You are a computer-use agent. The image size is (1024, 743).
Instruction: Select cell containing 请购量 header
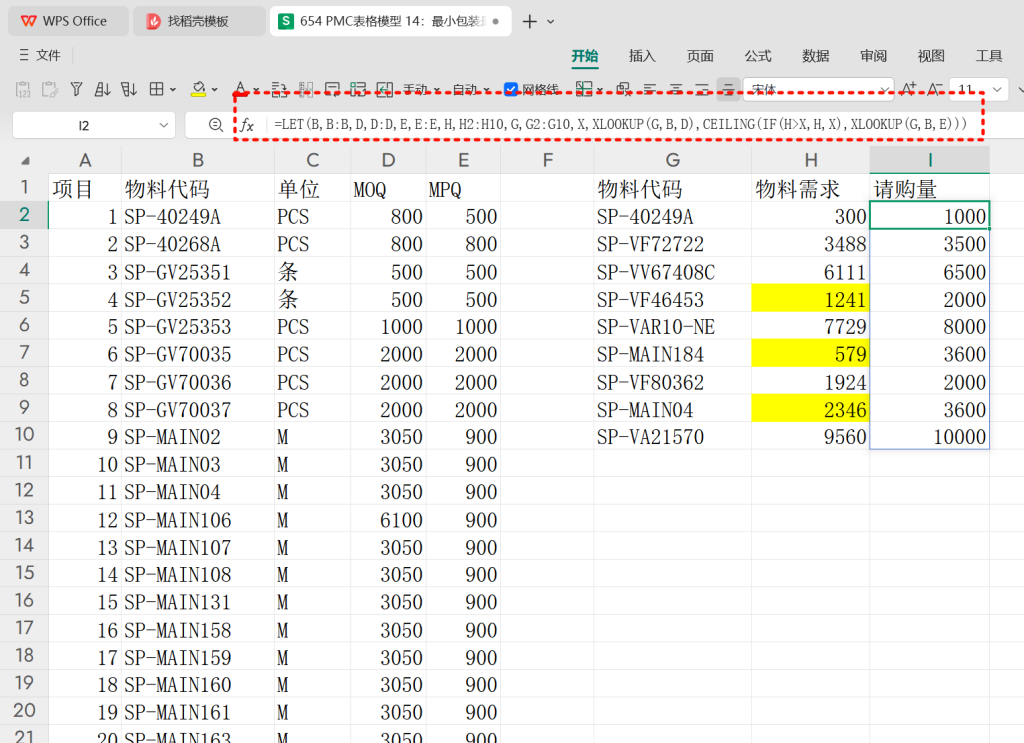point(929,188)
